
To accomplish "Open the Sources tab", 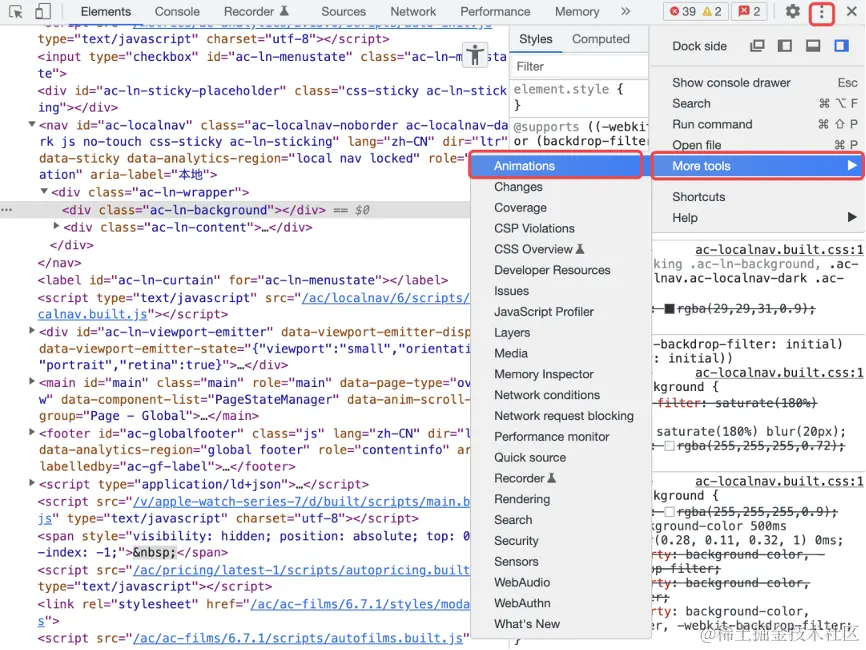I will coord(344,12).
